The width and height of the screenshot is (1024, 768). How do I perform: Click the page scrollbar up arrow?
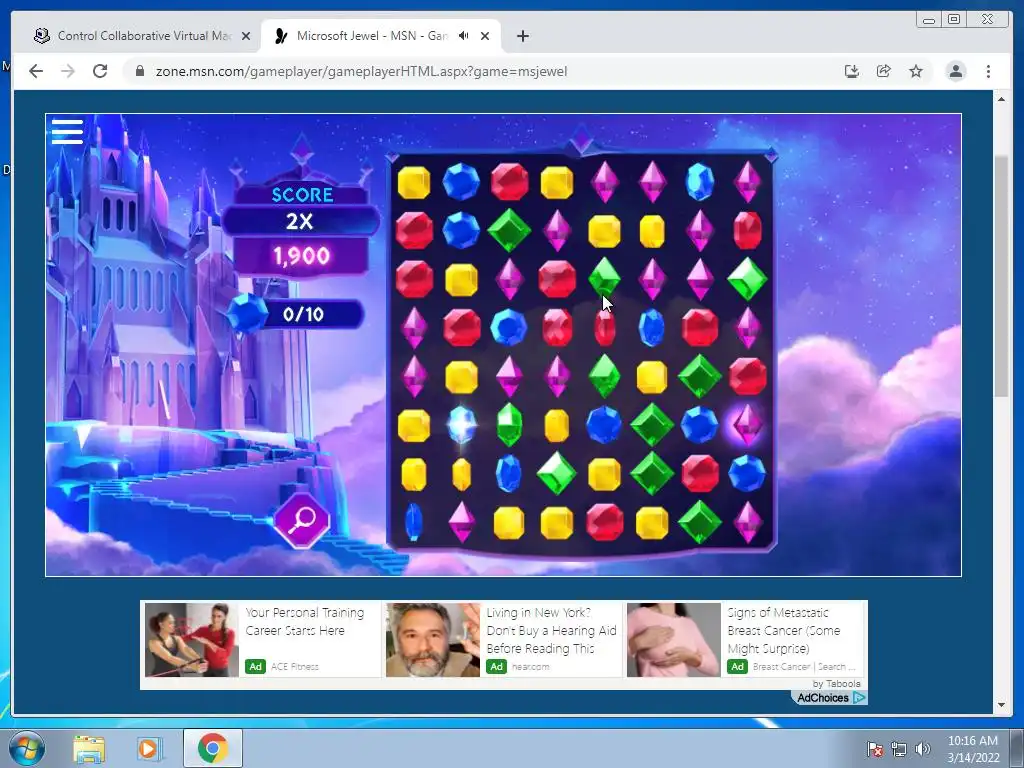click(1001, 99)
